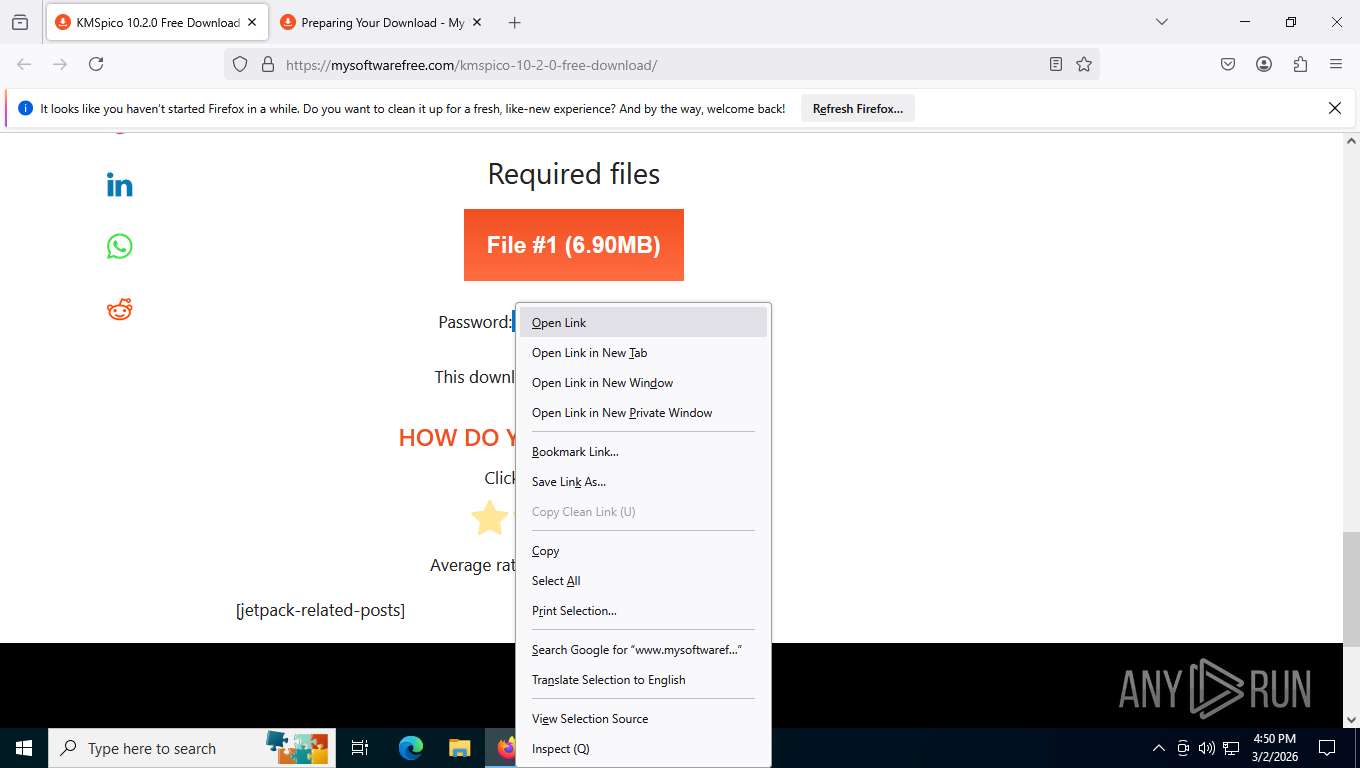Open the volume control in tray

[1207, 748]
